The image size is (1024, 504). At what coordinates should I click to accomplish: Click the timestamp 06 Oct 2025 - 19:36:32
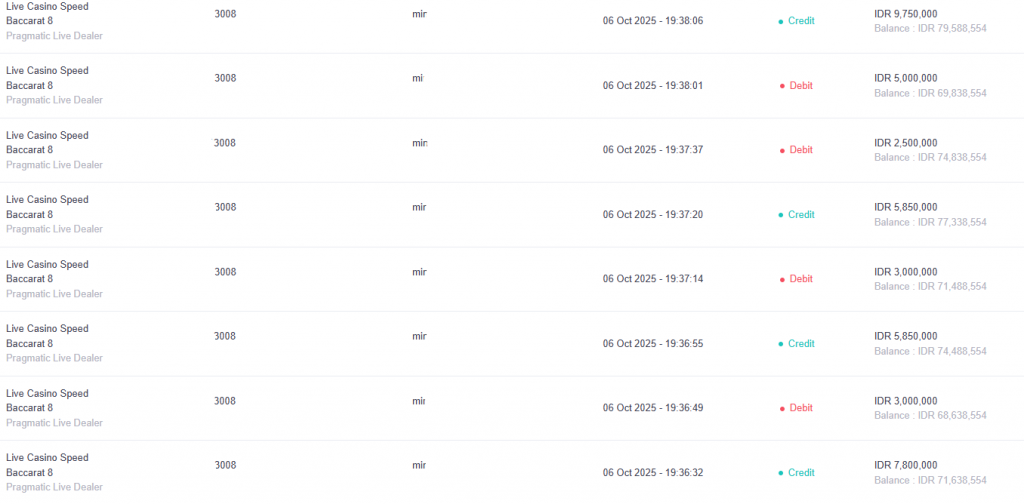[x=652, y=473]
